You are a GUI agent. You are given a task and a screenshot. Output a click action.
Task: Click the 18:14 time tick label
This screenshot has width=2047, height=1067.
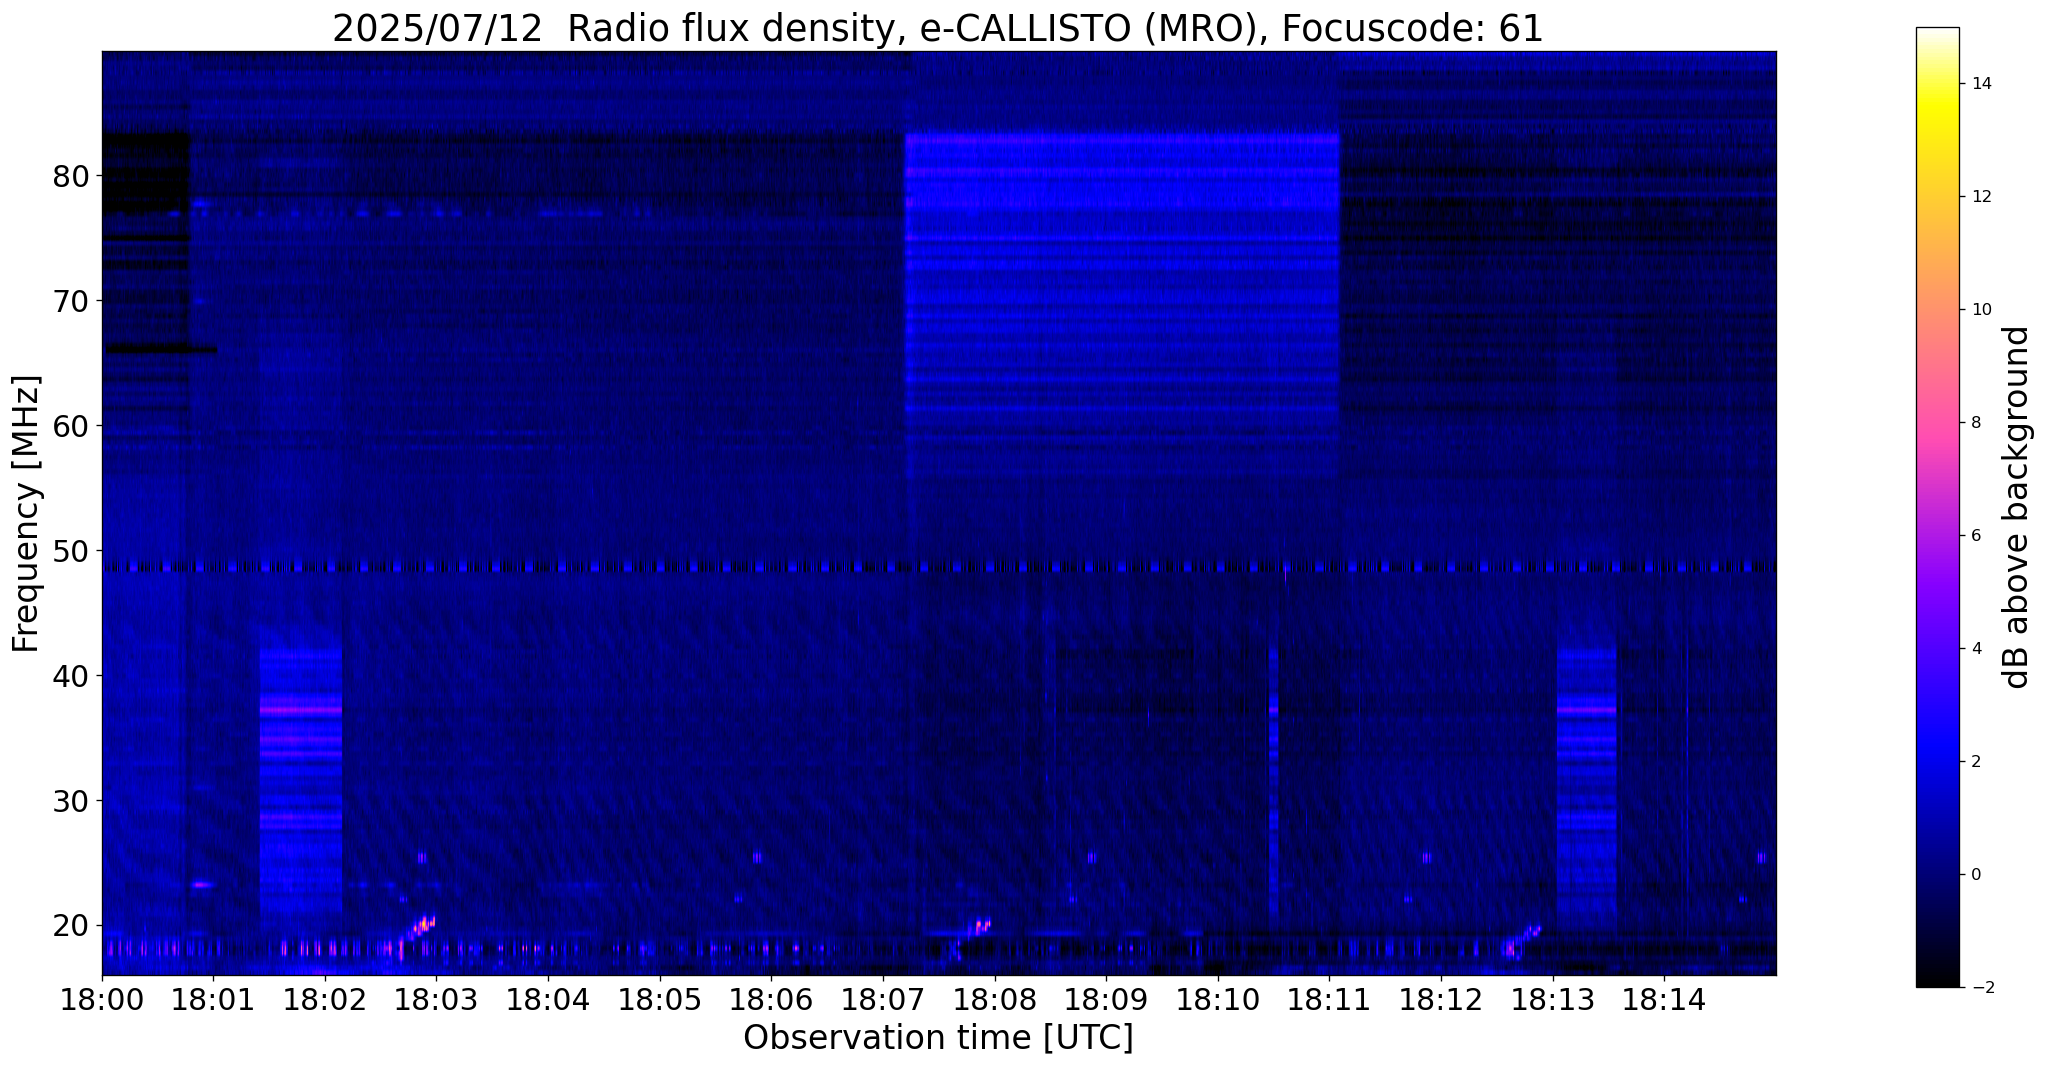[1664, 1000]
